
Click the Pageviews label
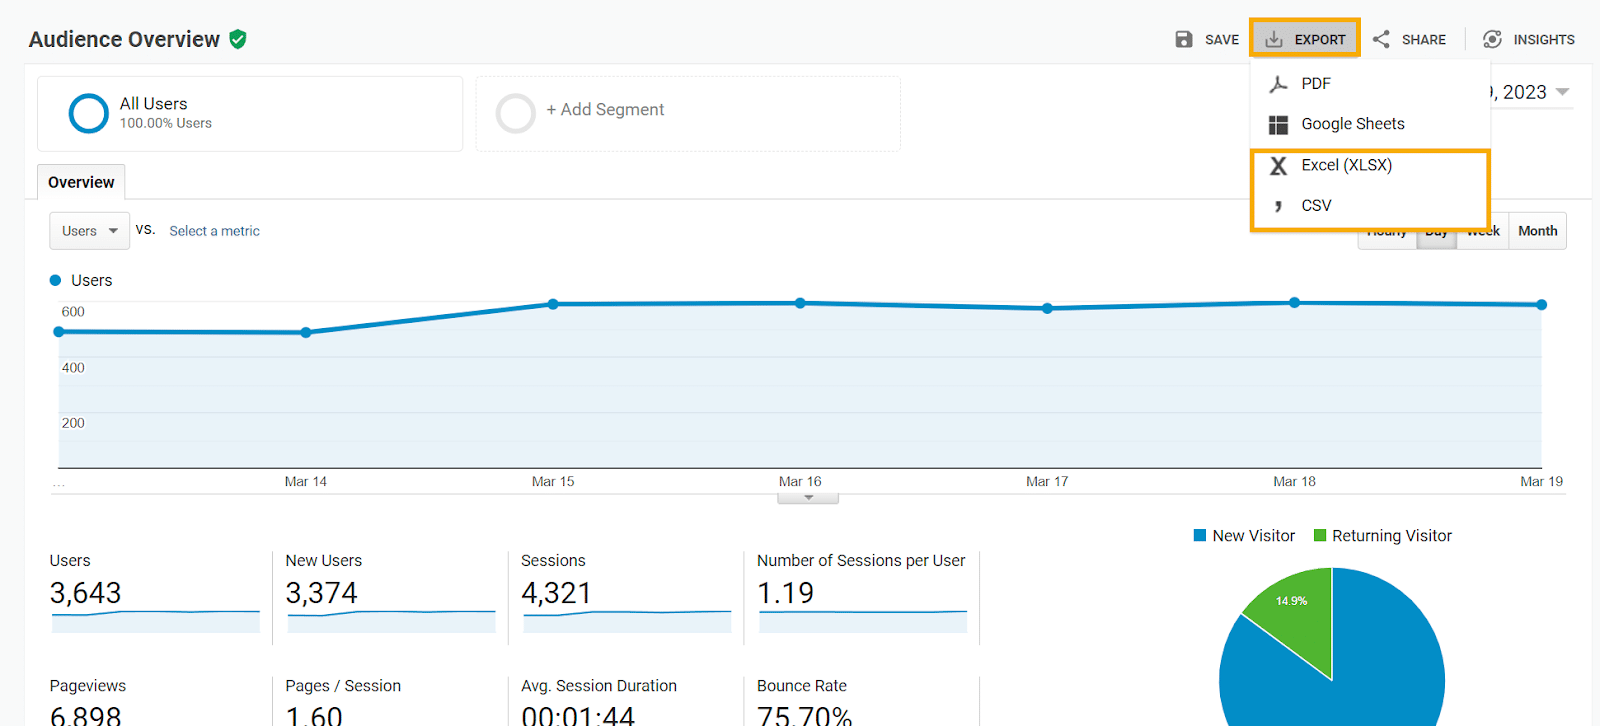pyautogui.click(x=88, y=686)
